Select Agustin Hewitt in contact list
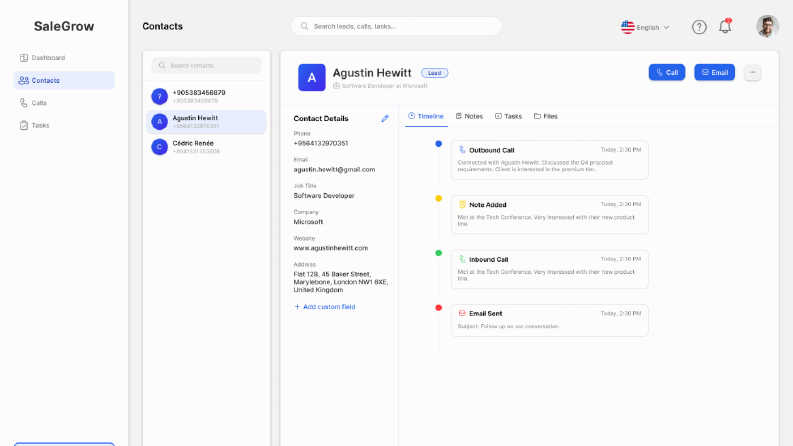The width and height of the screenshot is (793, 446). 206,122
